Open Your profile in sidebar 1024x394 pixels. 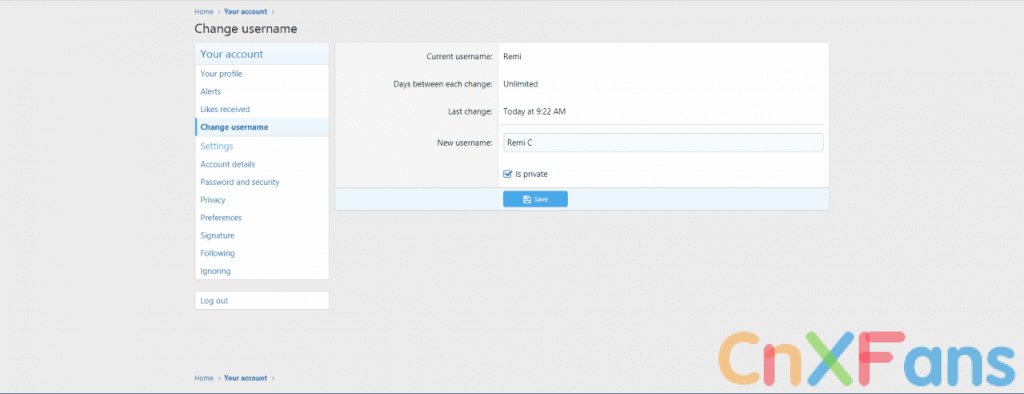[262, 74]
